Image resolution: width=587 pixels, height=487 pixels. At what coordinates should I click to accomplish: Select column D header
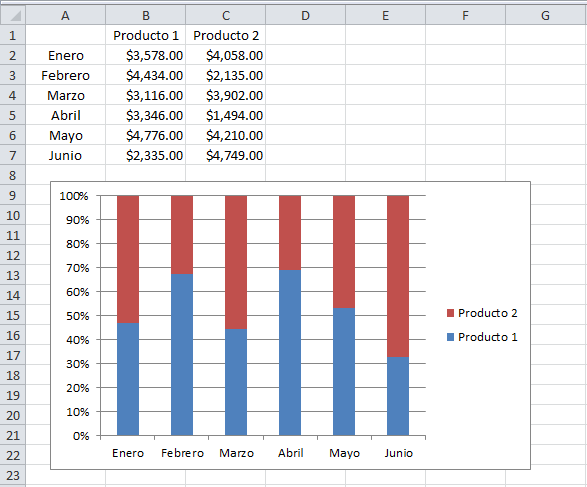coord(305,15)
